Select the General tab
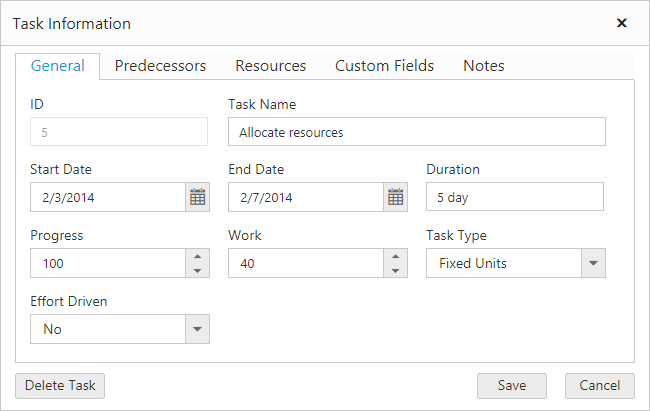The height and width of the screenshot is (411, 650). (x=57, y=66)
